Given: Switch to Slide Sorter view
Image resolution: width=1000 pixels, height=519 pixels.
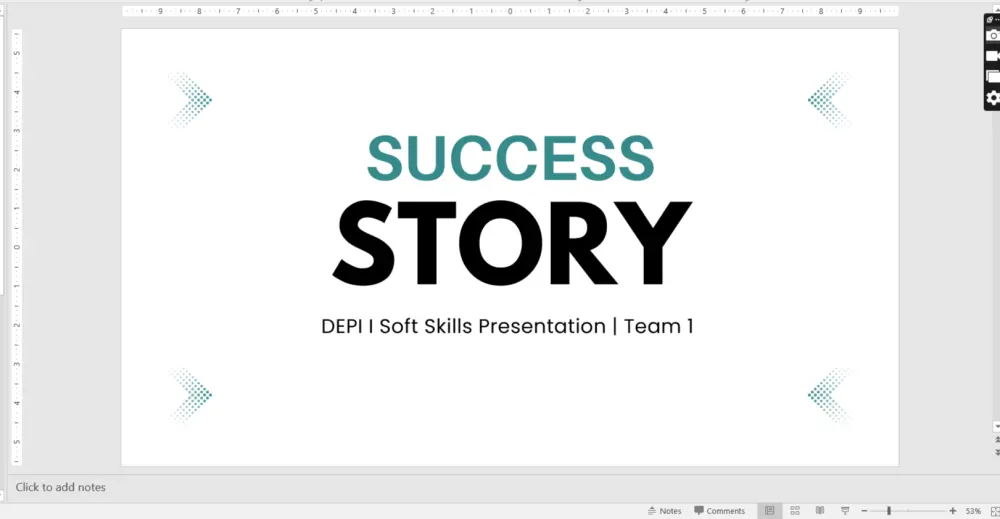Looking at the screenshot, I should [x=795, y=511].
